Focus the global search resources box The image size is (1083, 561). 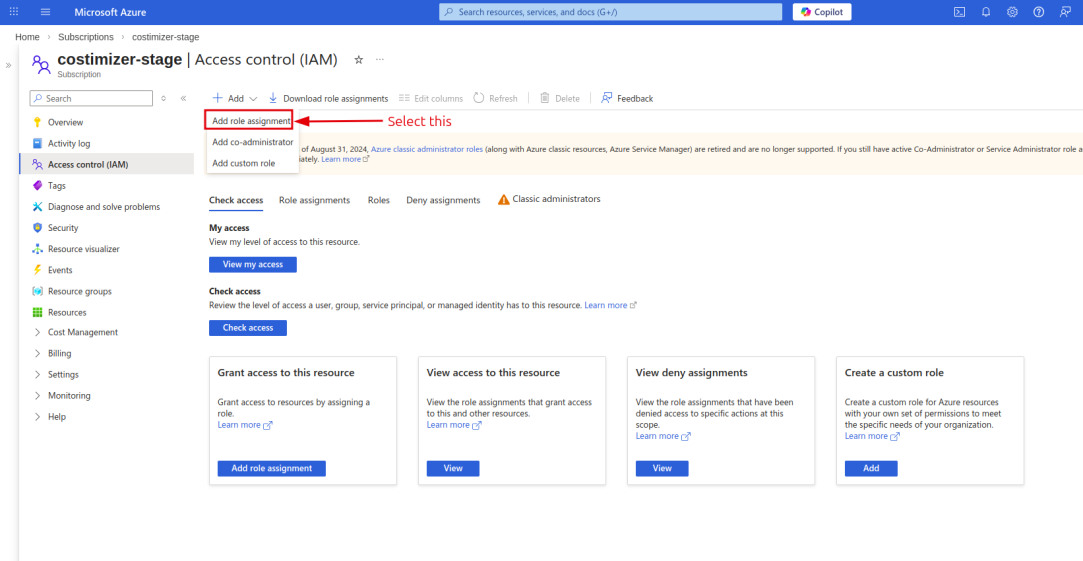point(611,12)
